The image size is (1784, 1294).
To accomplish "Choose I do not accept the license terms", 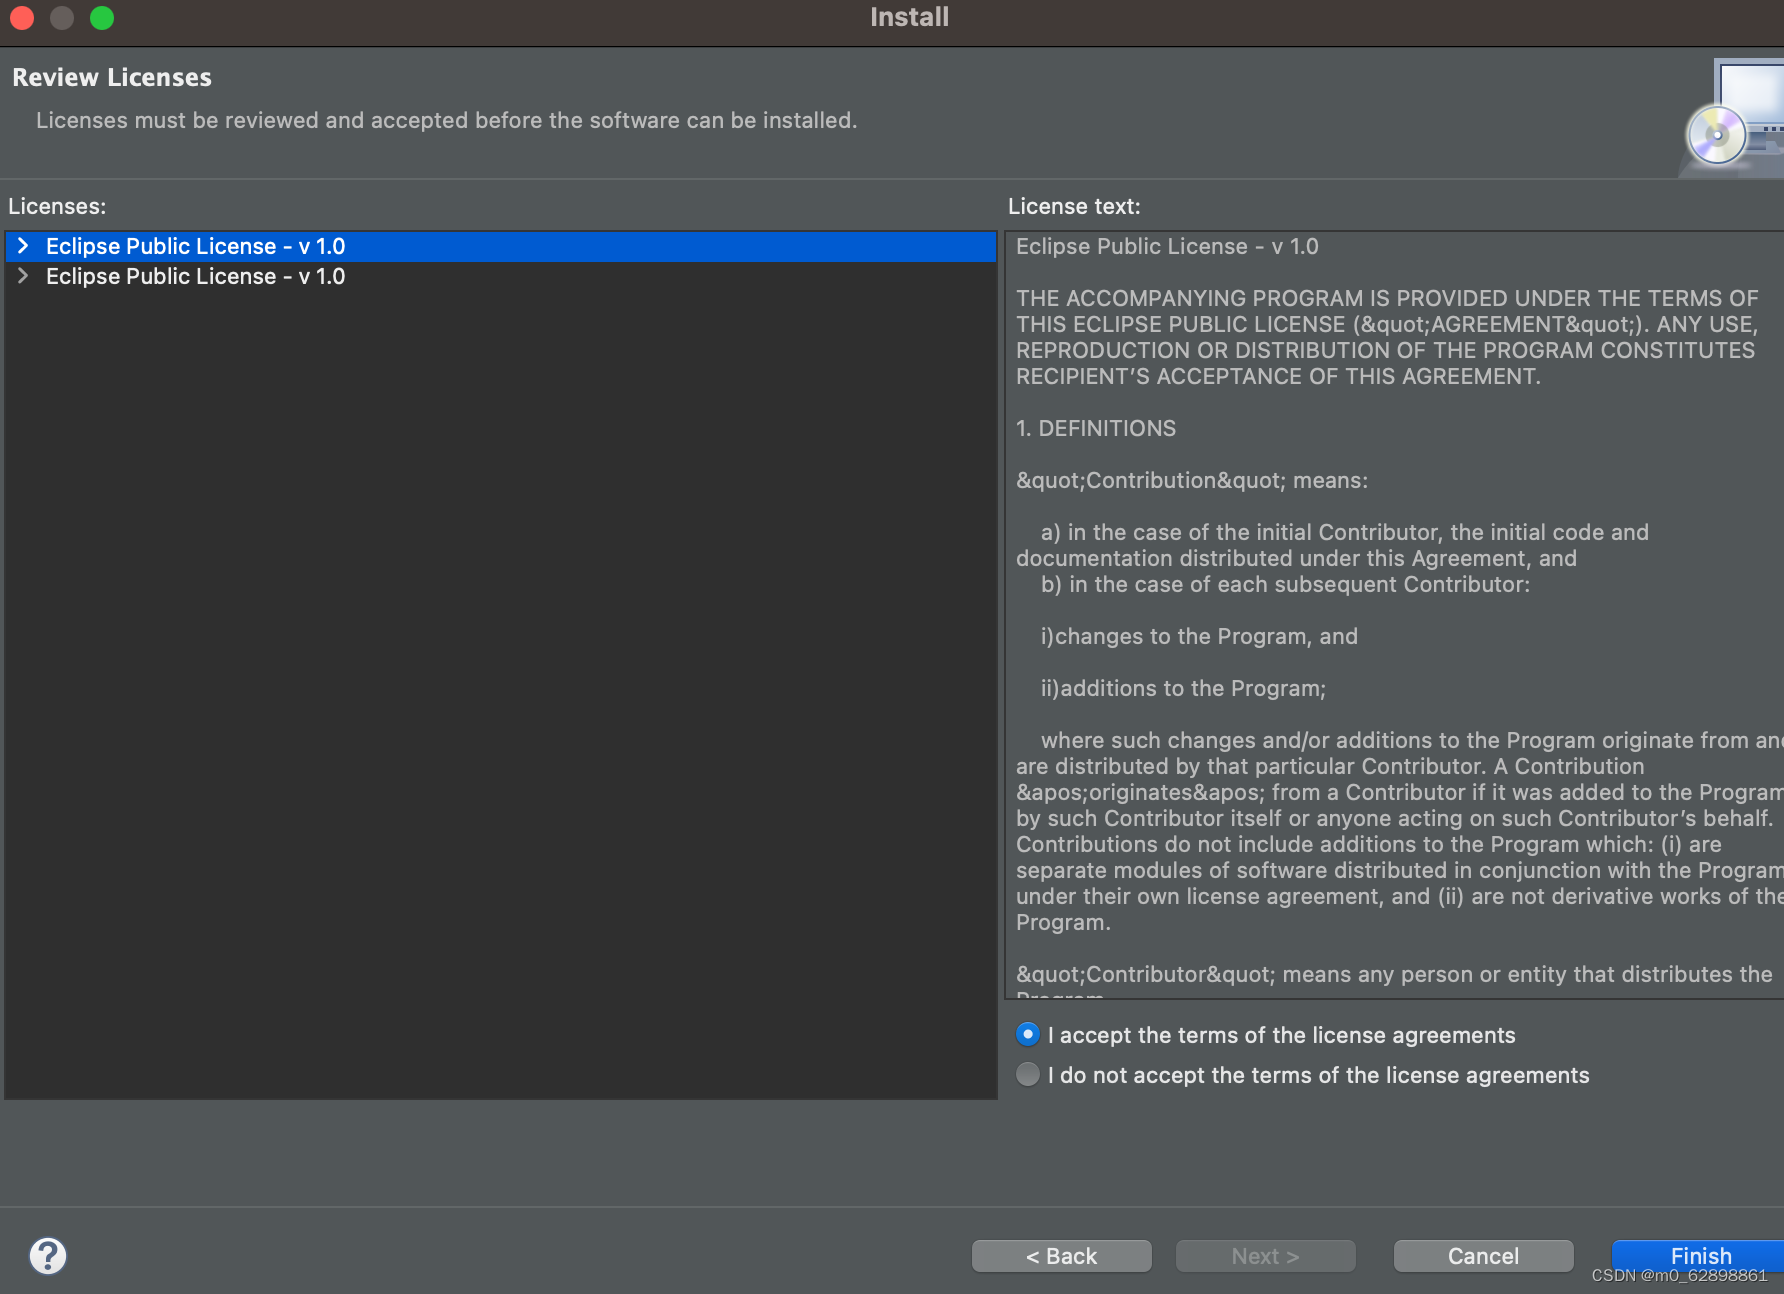I will click(1027, 1074).
